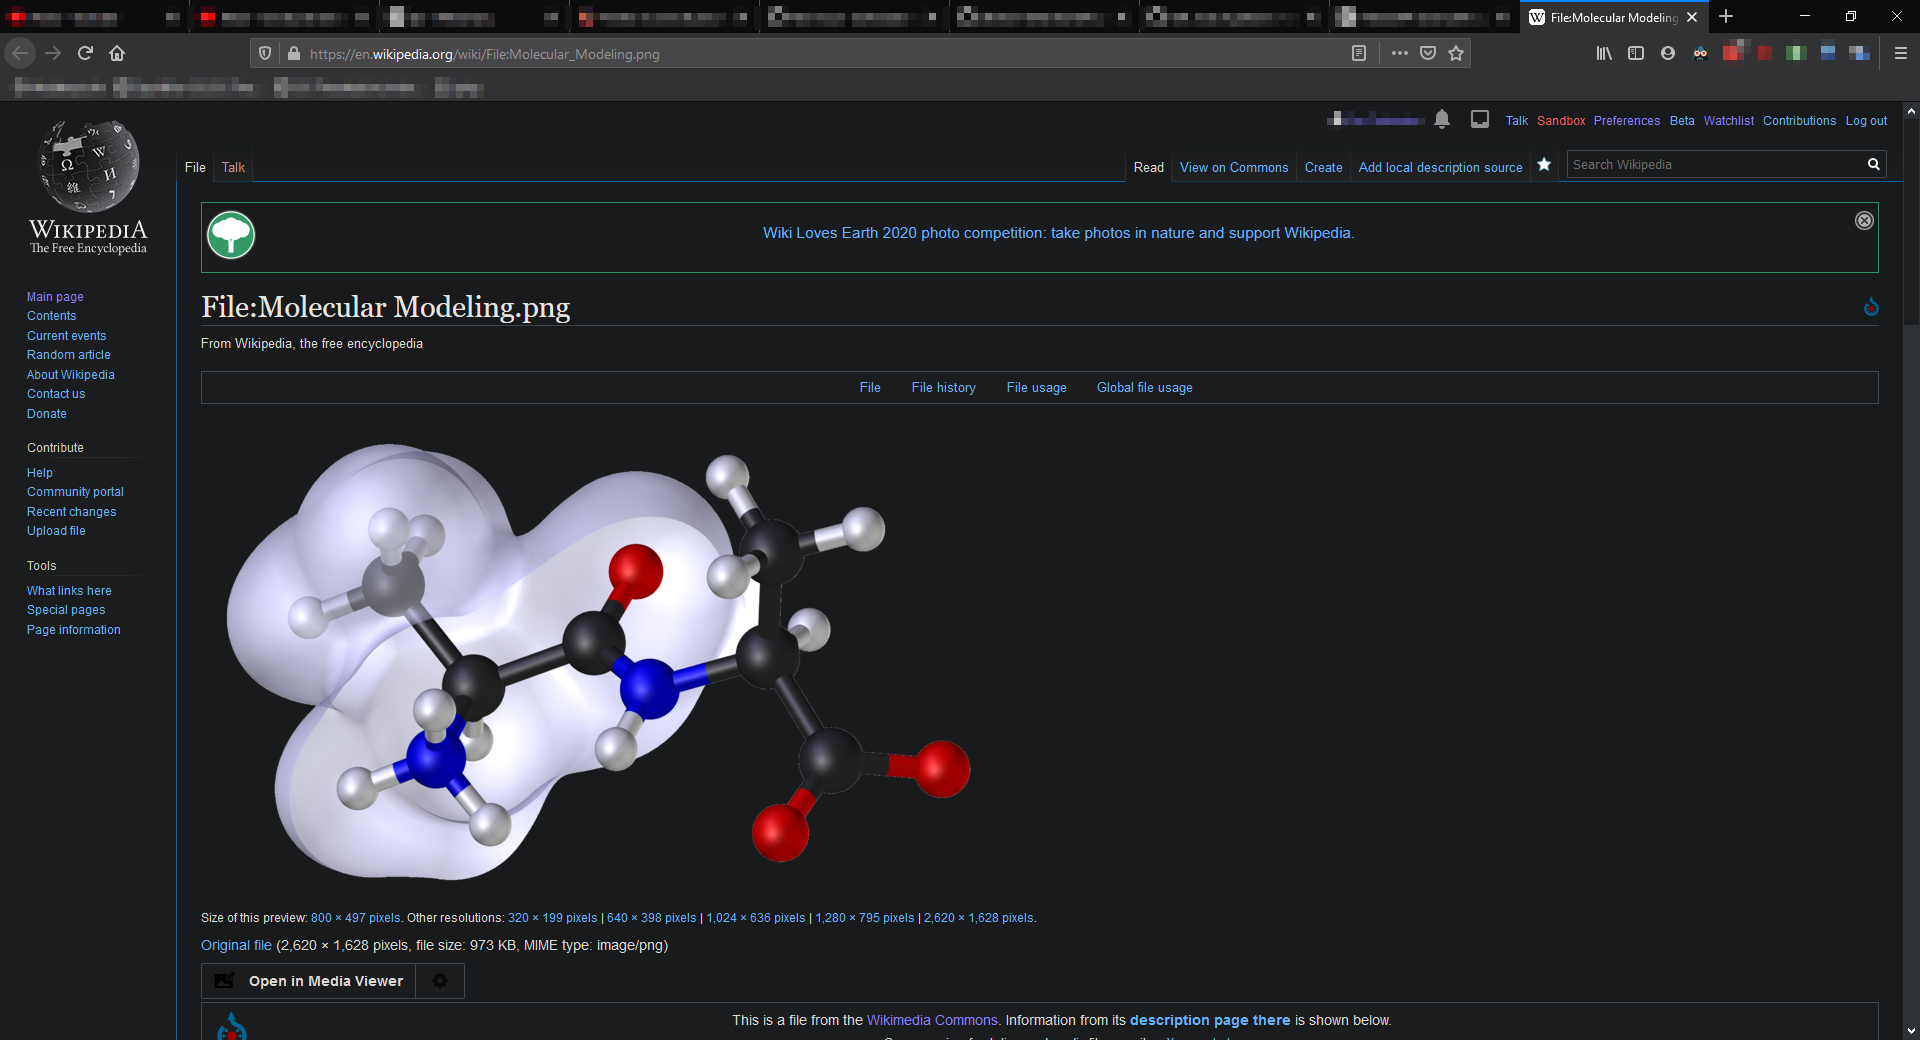Bookmark the page with the star icon

(1455, 53)
